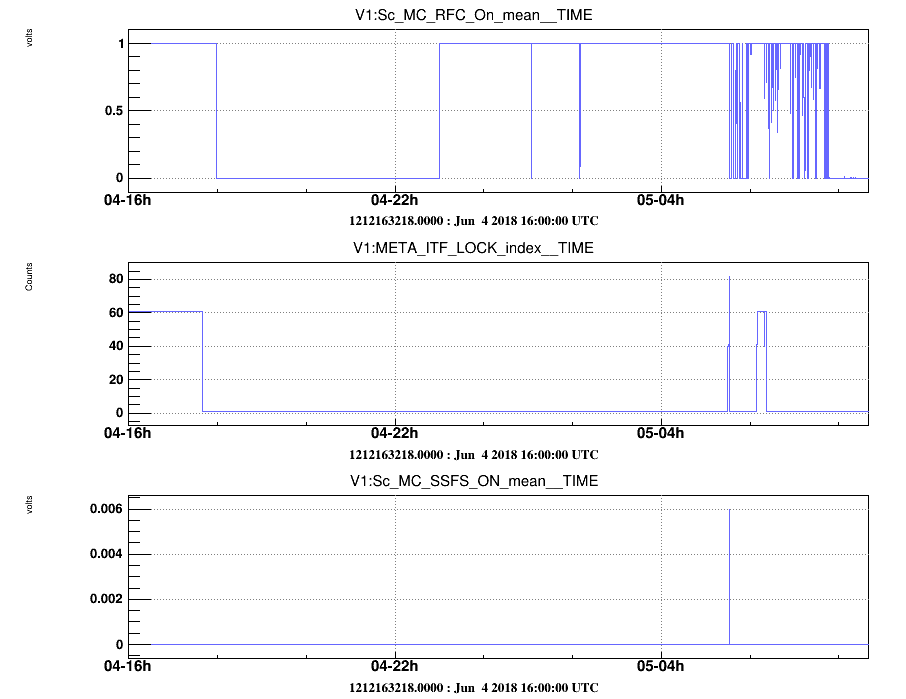This screenshot has width=906, height=699.
Task: Click y-axis value 1 on RFC_On plot
Action: coord(121,44)
